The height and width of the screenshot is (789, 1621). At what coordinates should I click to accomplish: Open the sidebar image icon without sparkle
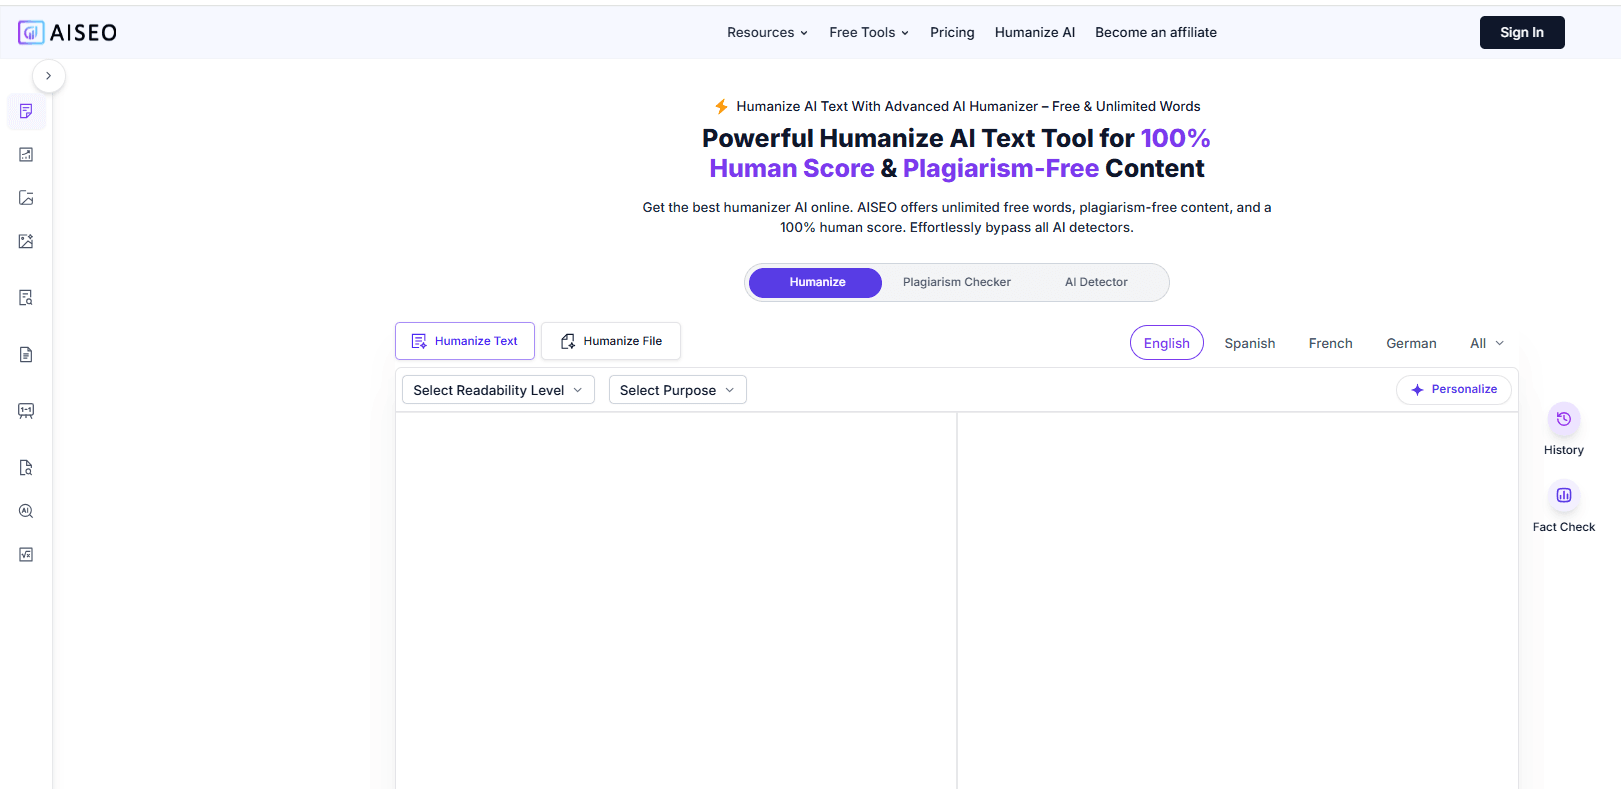click(26, 198)
